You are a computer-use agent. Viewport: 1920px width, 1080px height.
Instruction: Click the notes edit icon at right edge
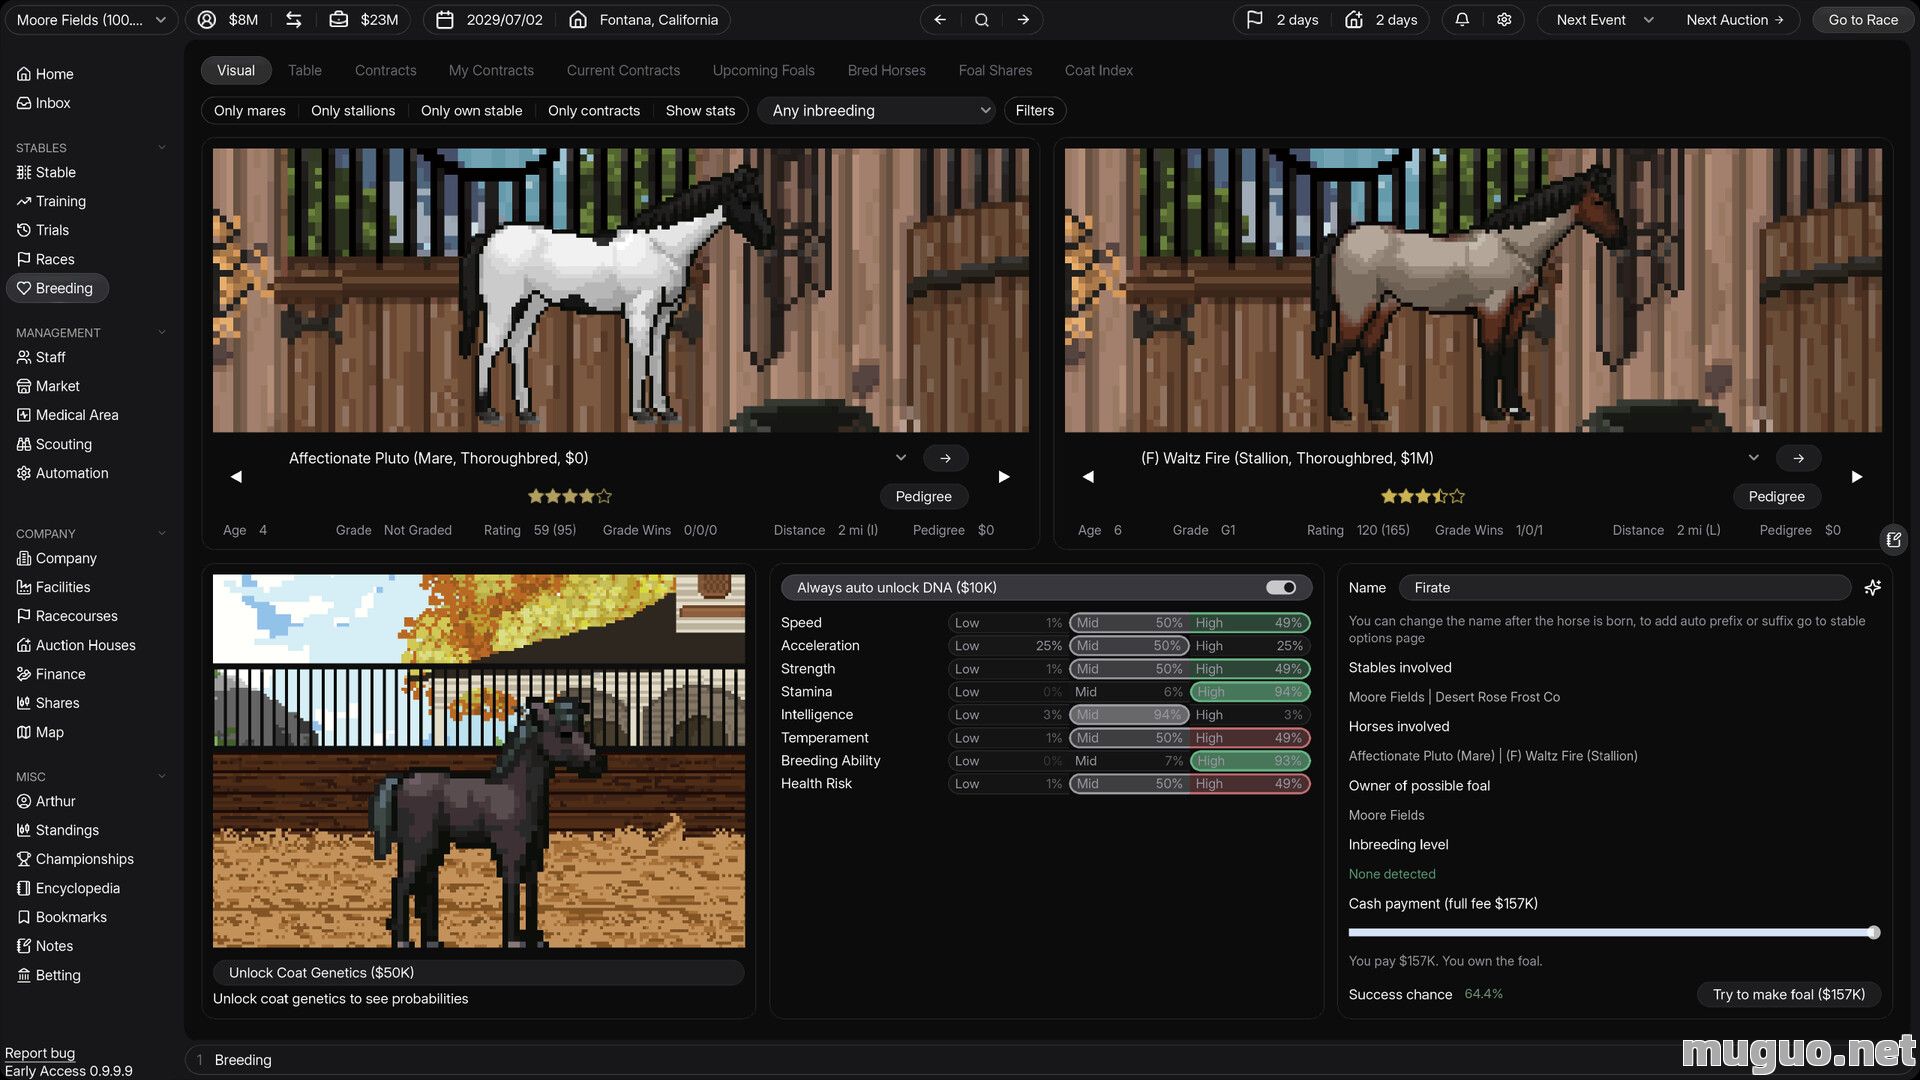pos(1893,540)
